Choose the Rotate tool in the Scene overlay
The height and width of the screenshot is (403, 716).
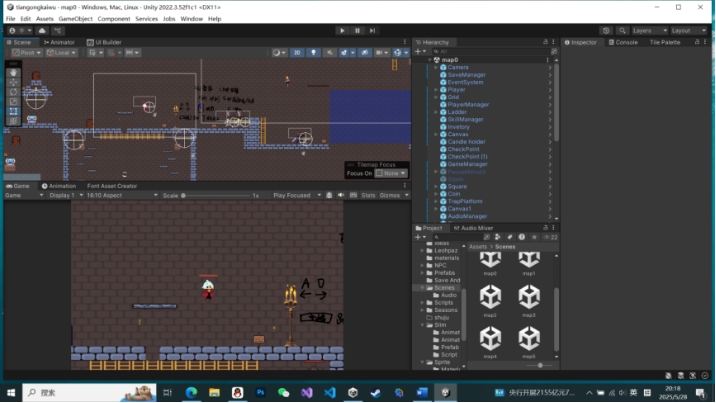click(13, 92)
